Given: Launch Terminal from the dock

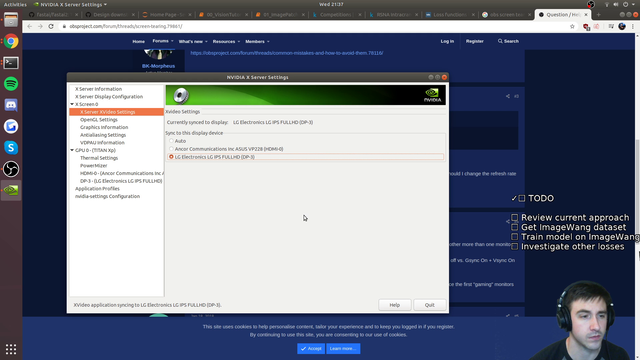Looking at the screenshot, I should click(x=11, y=63).
